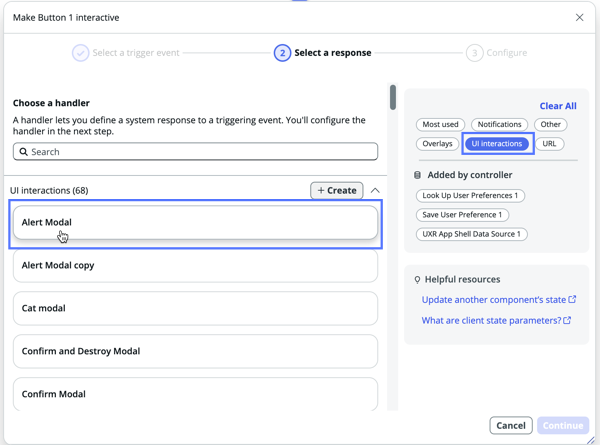
Task: Go back to Select a trigger event step
Action: (x=136, y=53)
